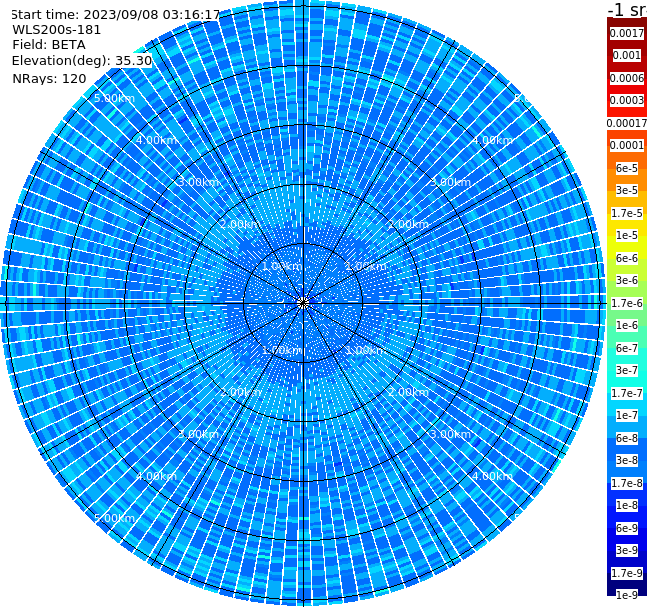Select the '3e-6' colorbar tick
This screenshot has width=647, height=607.
pyautogui.click(x=627, y=280)
